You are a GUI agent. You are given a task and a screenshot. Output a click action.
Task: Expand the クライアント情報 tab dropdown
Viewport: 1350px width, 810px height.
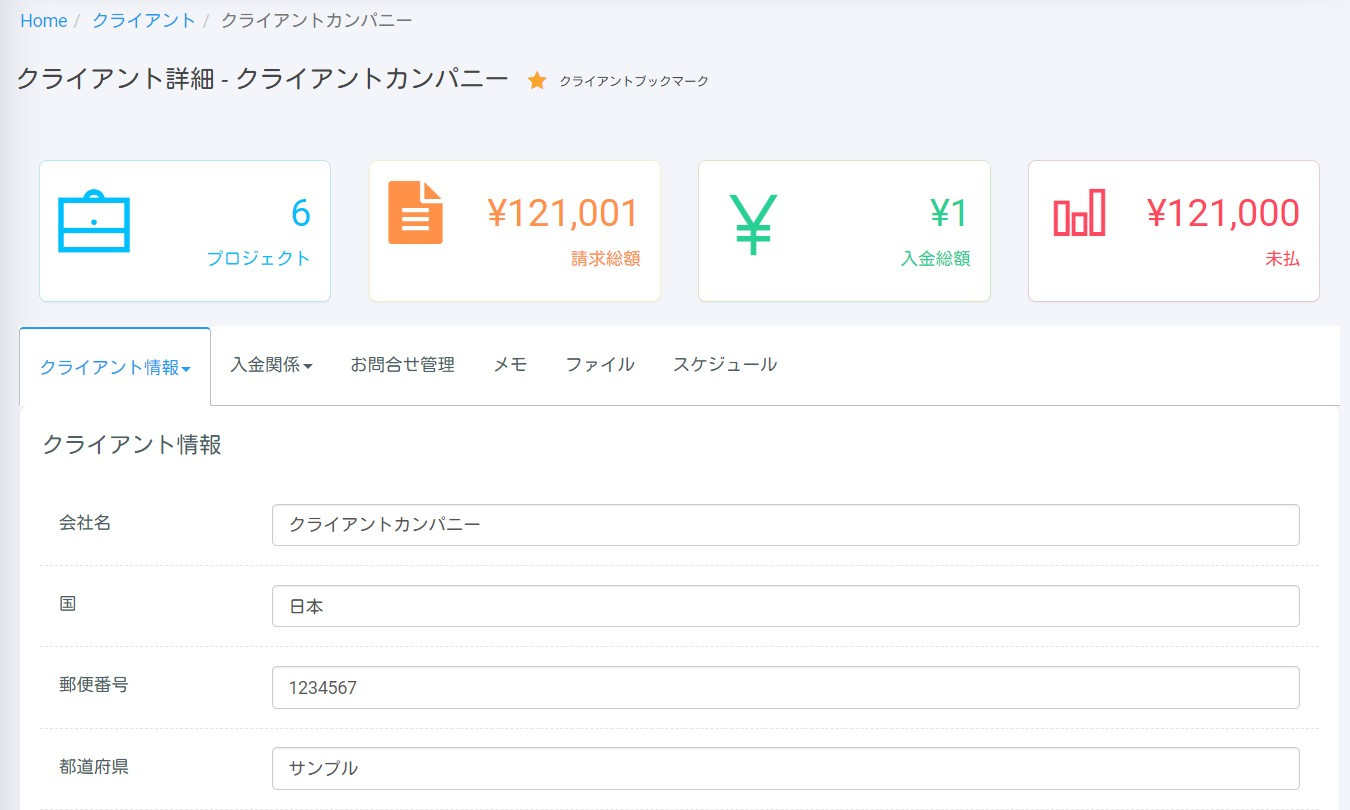pos(115,367)
